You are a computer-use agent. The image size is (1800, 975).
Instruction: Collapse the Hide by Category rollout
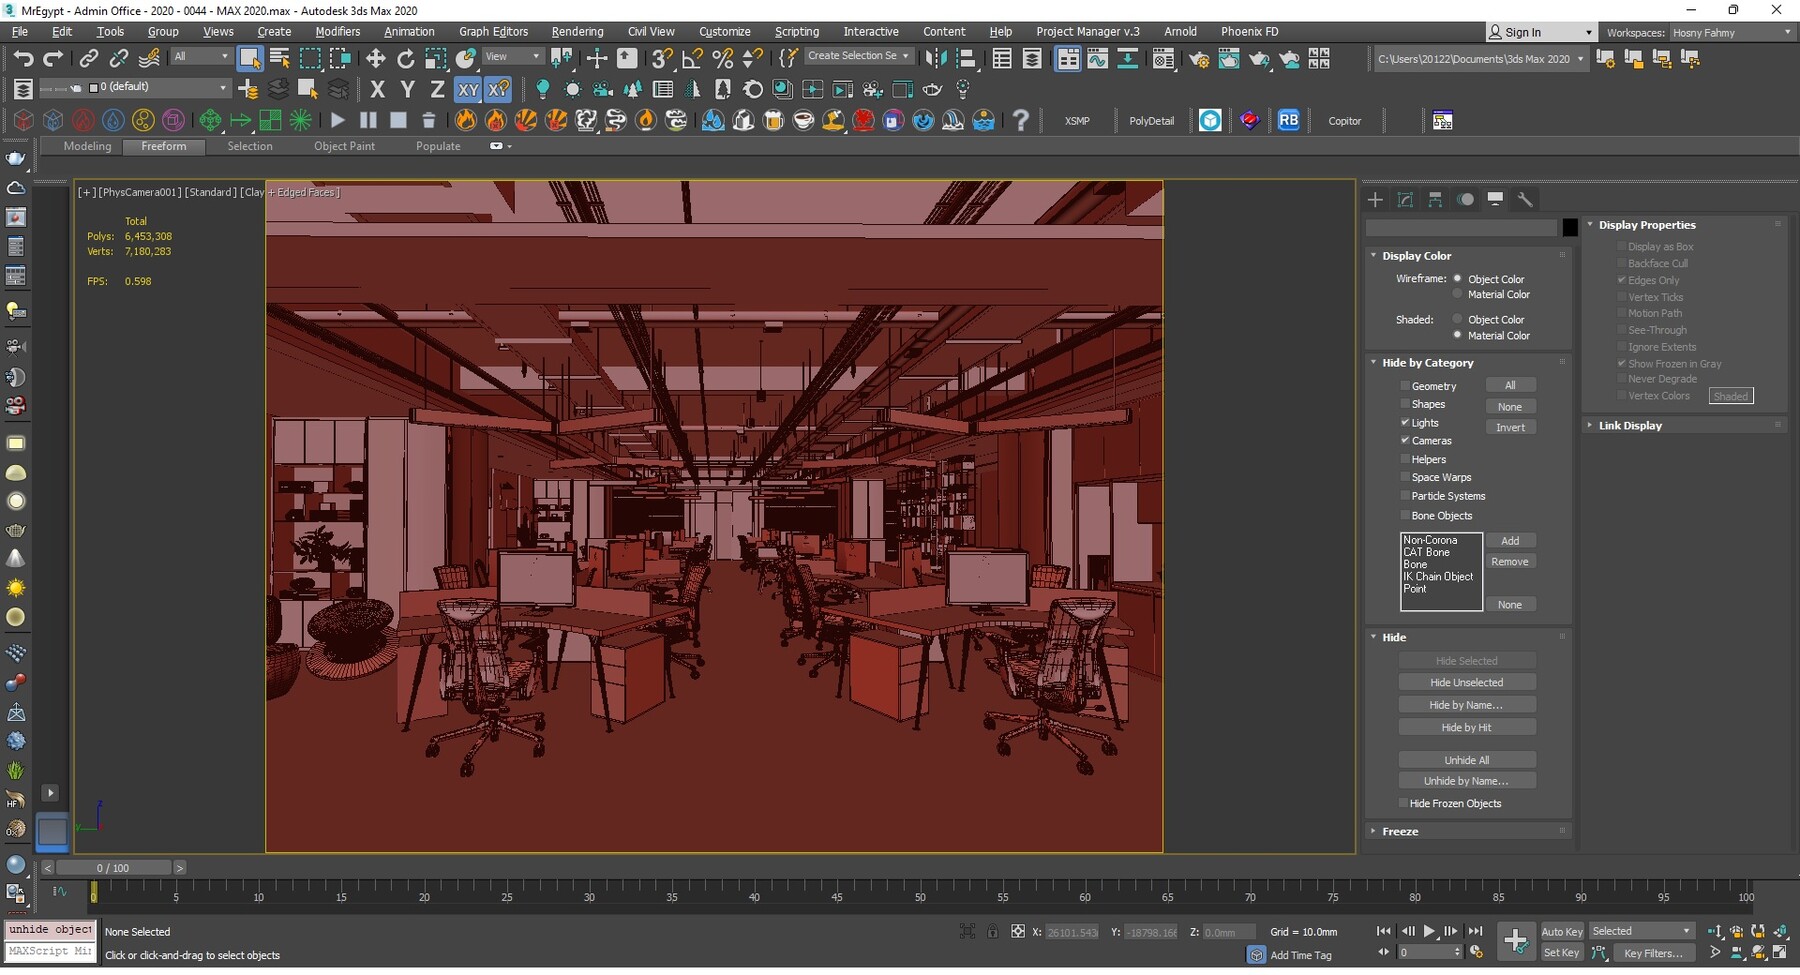coord(1374,362)
